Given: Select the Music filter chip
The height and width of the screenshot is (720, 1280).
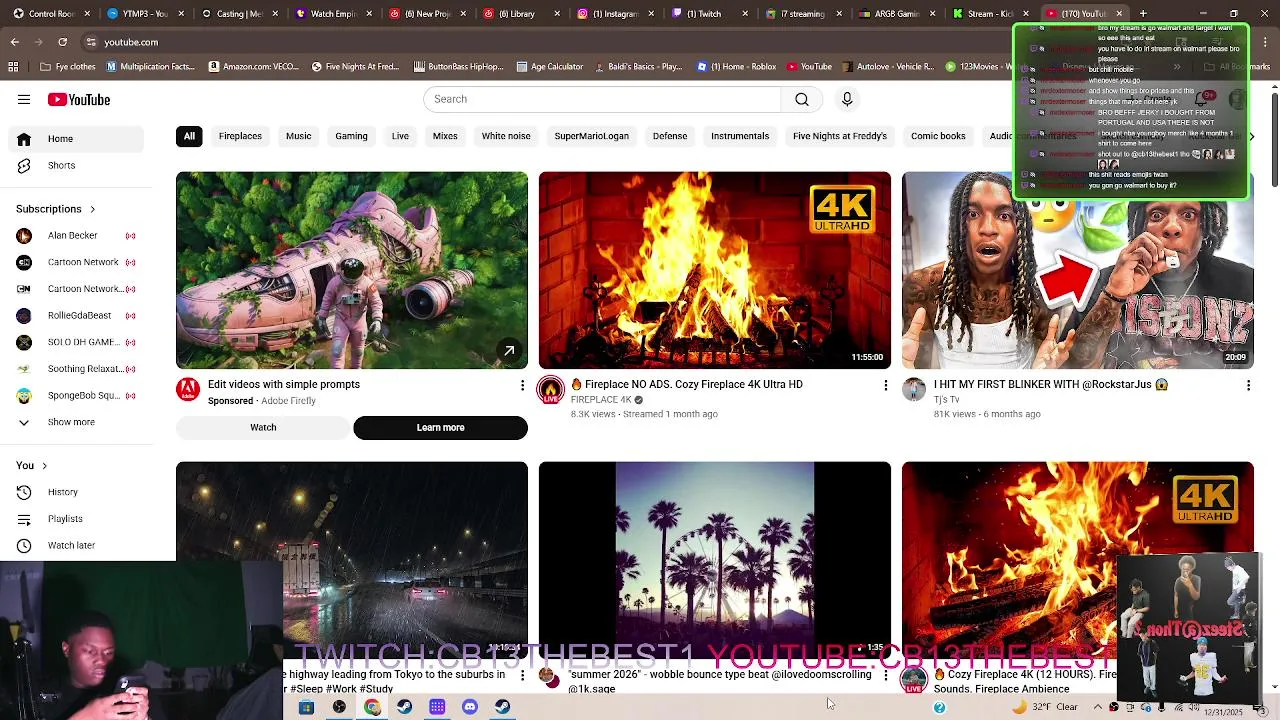Looking at the screenshot, I should [x=298, y=136].
